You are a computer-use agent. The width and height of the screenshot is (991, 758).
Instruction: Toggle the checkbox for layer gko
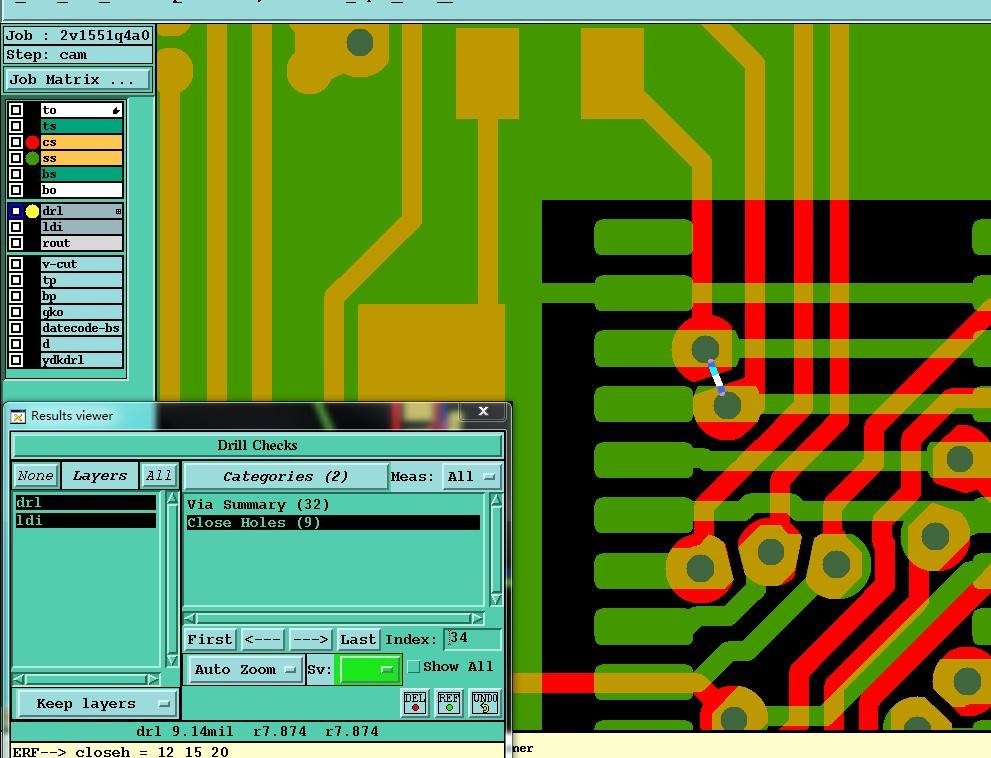pos(16,312)
